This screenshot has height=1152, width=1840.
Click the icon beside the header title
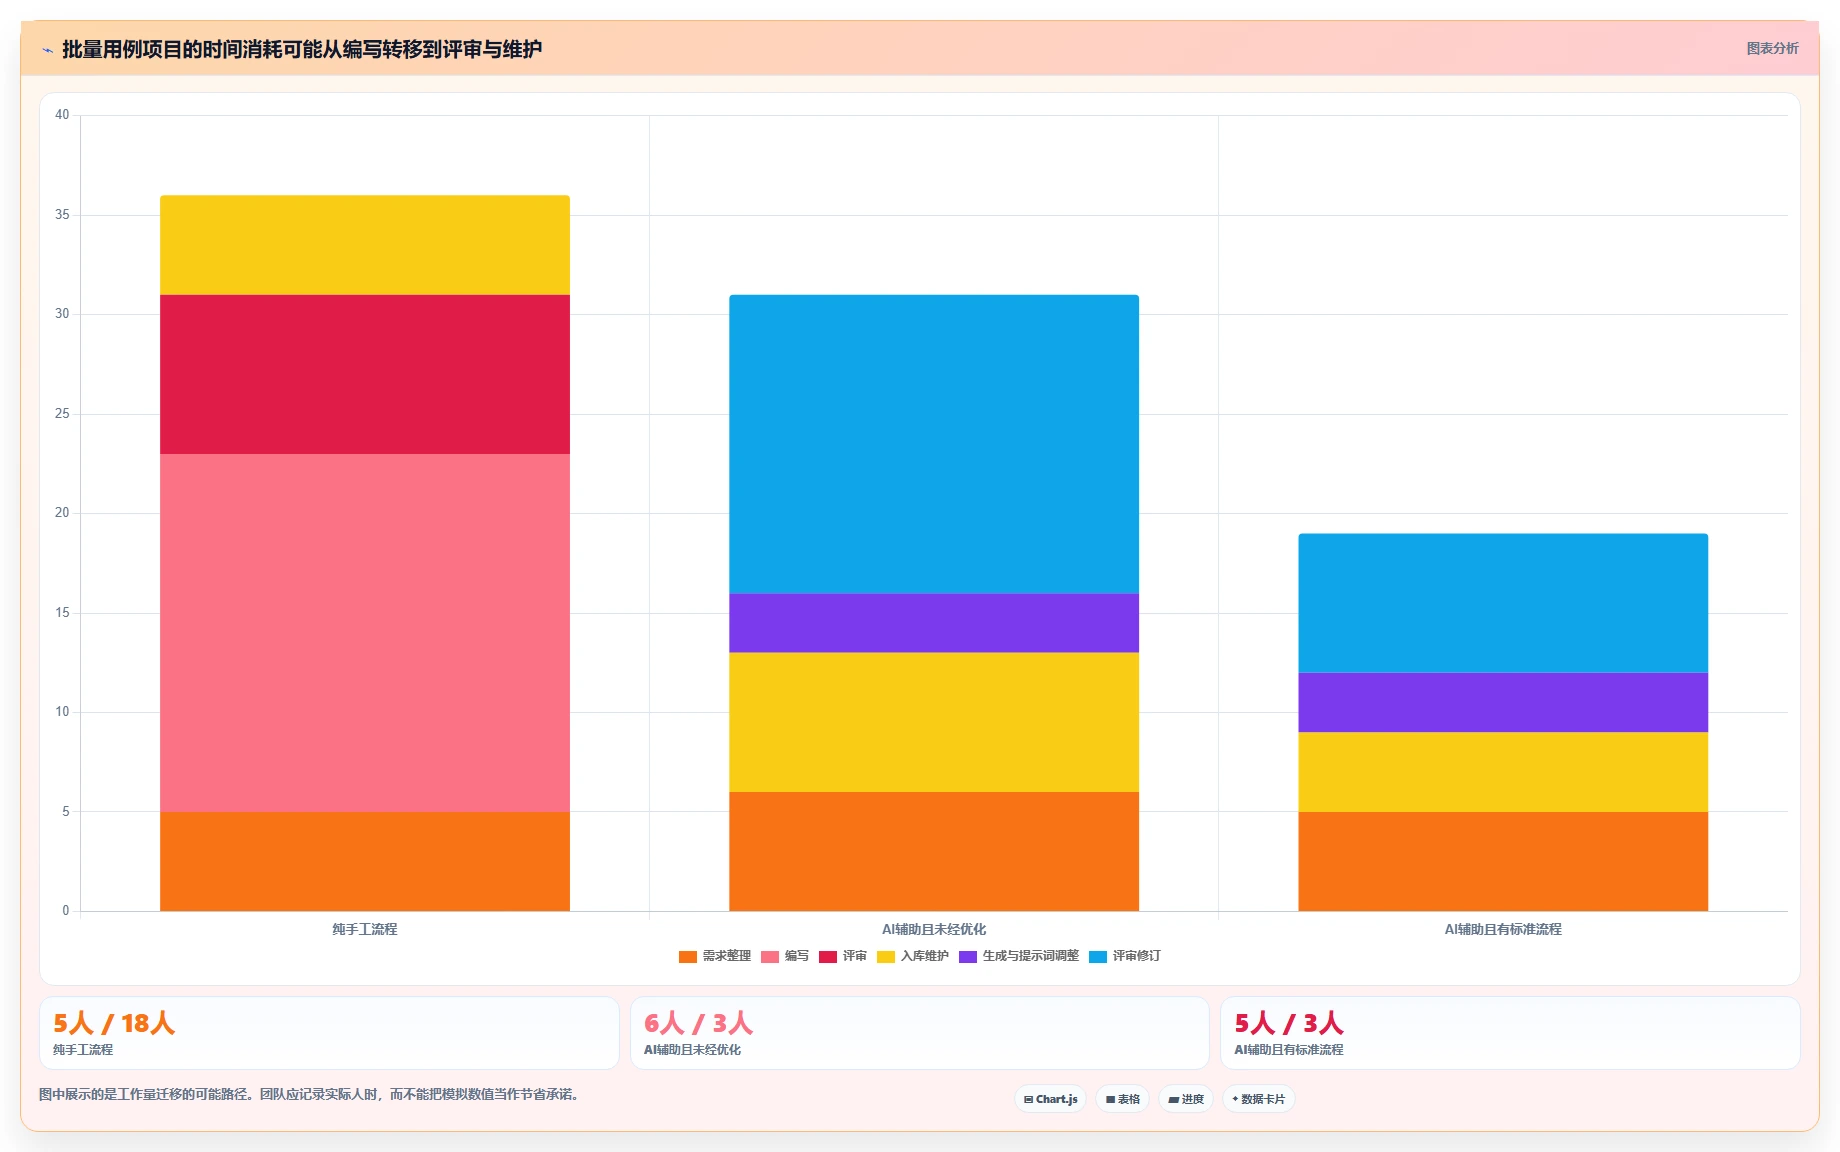pos(47,50)
